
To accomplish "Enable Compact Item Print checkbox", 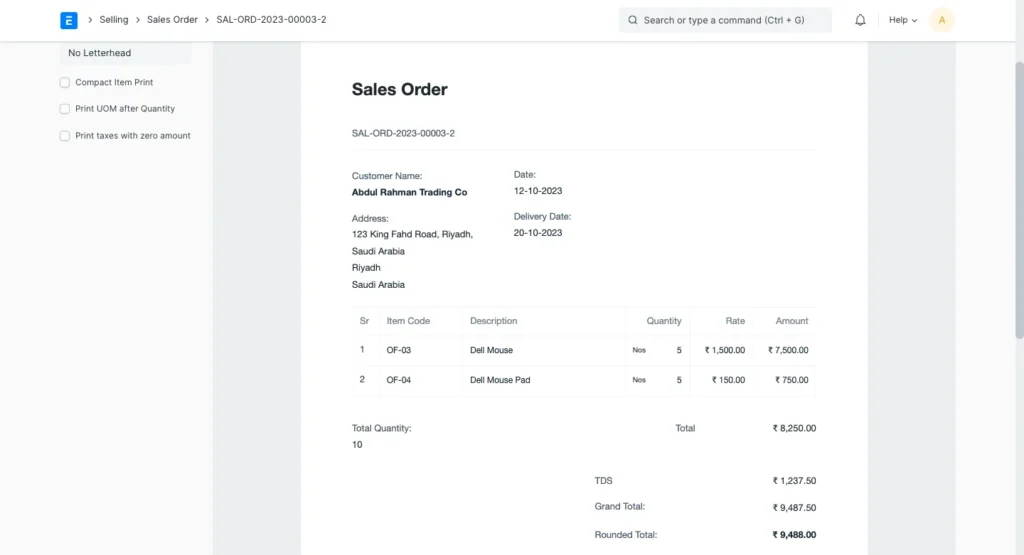I will click(x=65, y=82).
